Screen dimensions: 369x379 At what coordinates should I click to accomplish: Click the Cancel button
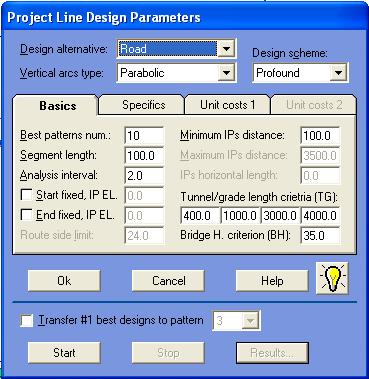(168, 281)
